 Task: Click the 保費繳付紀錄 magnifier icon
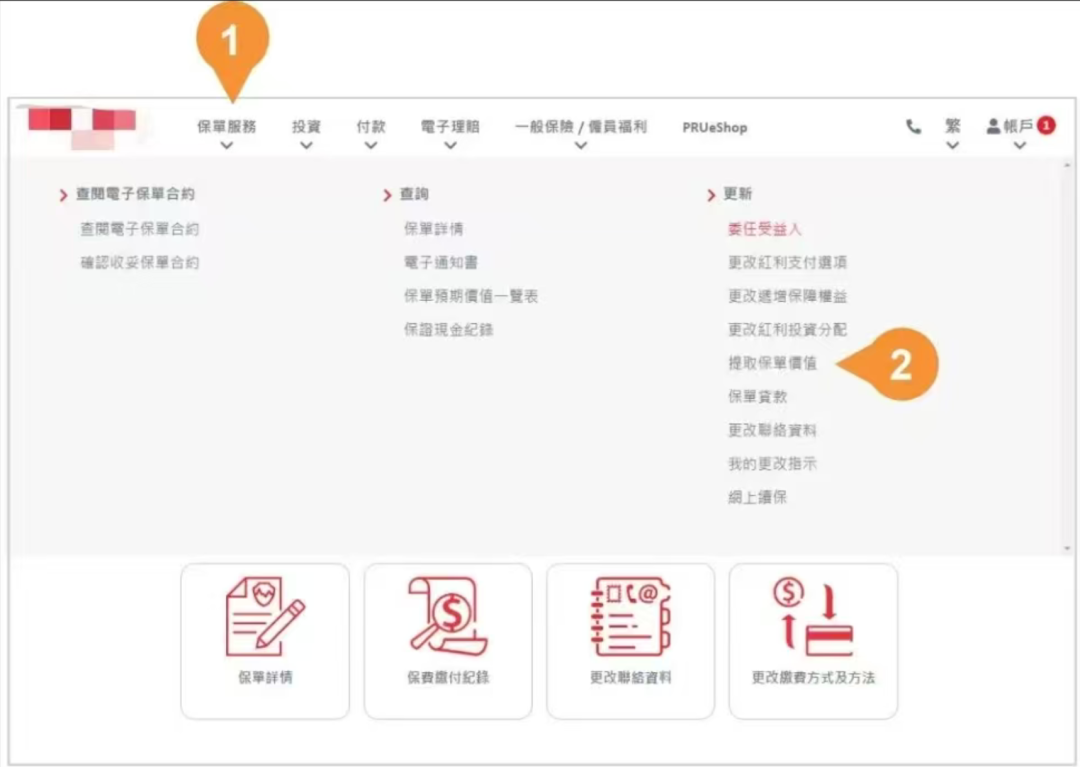click(448, 616)
